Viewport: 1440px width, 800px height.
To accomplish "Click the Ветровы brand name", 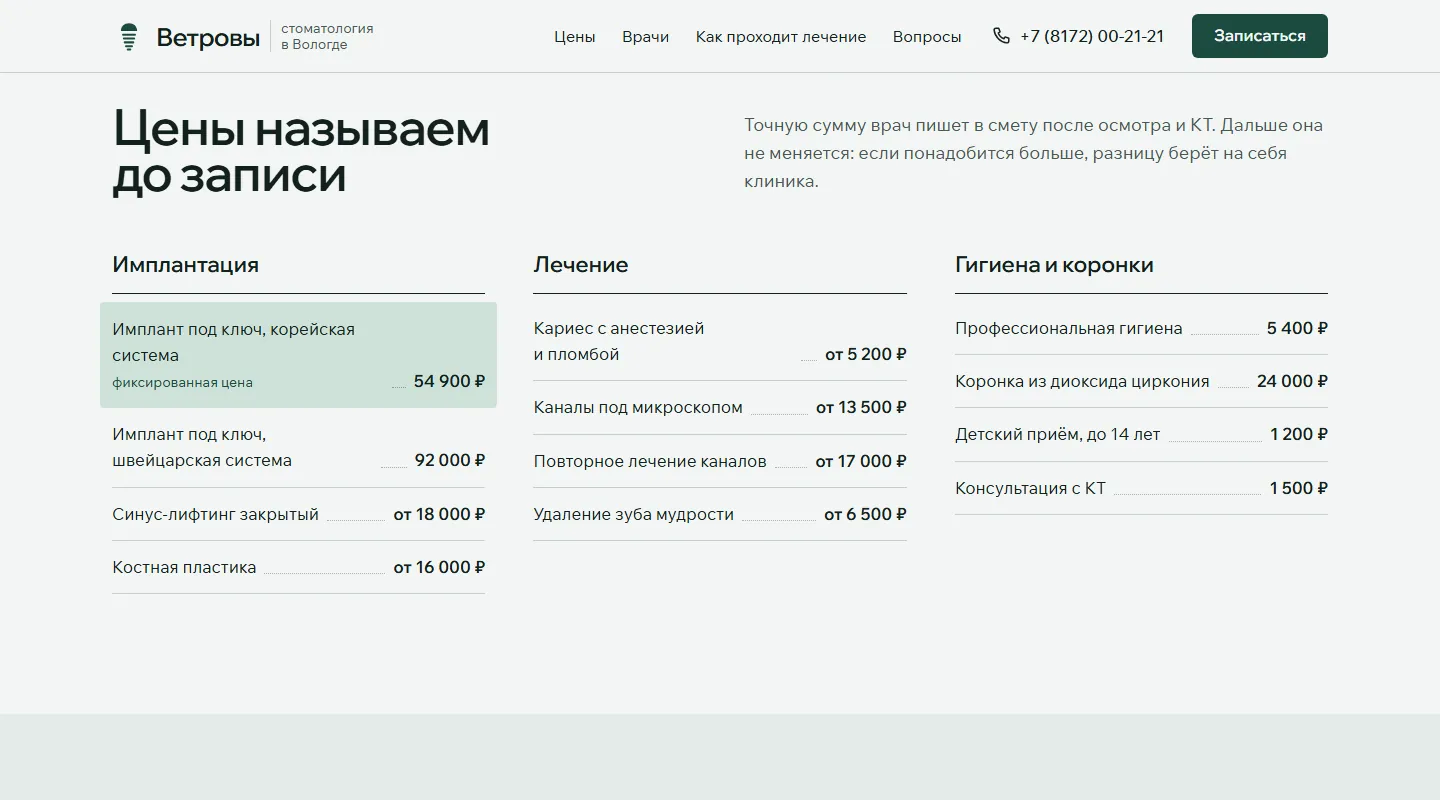I will pos(208,38).
